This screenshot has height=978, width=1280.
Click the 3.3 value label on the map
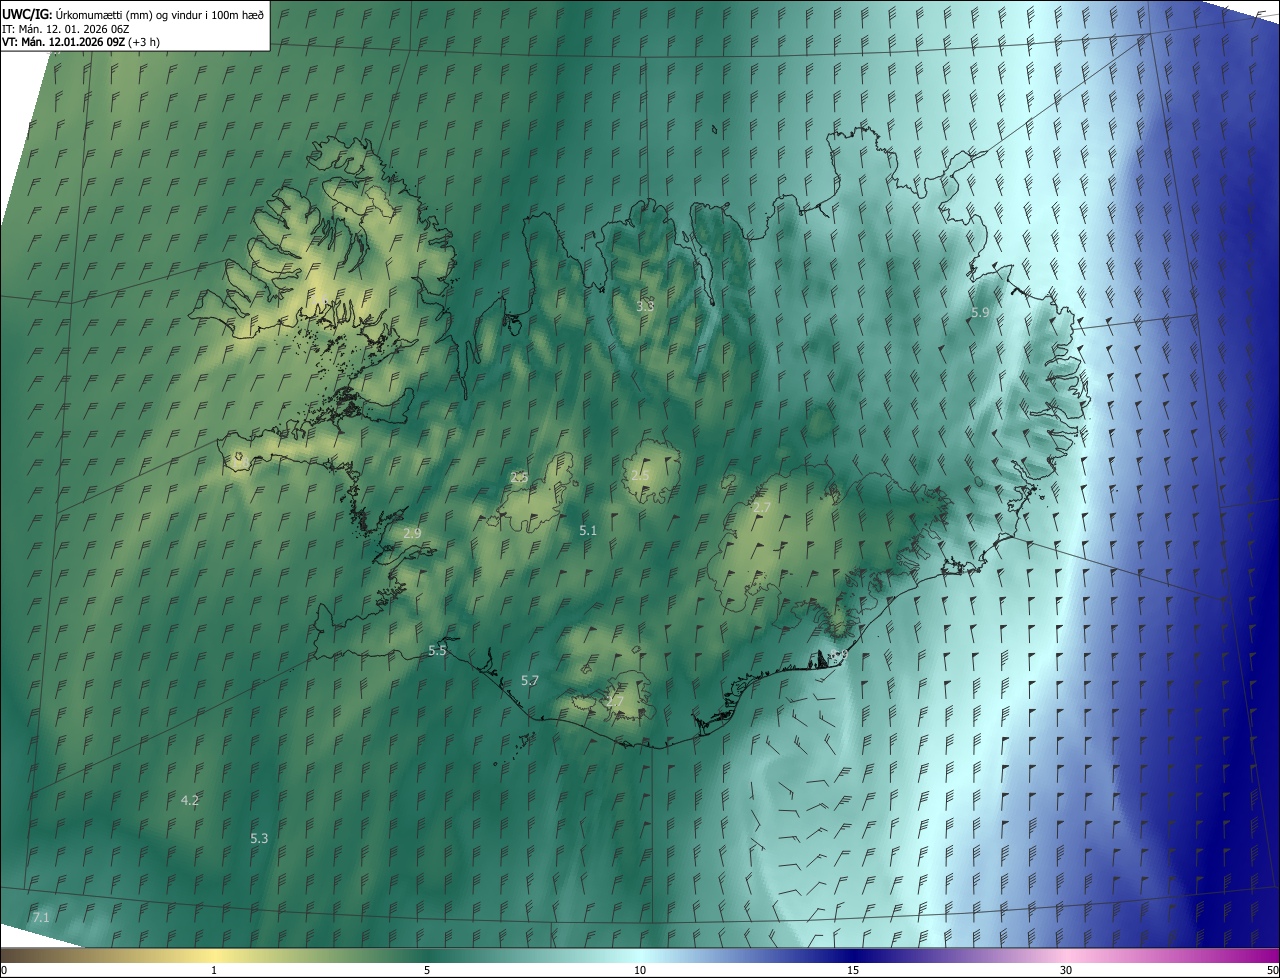645,306
